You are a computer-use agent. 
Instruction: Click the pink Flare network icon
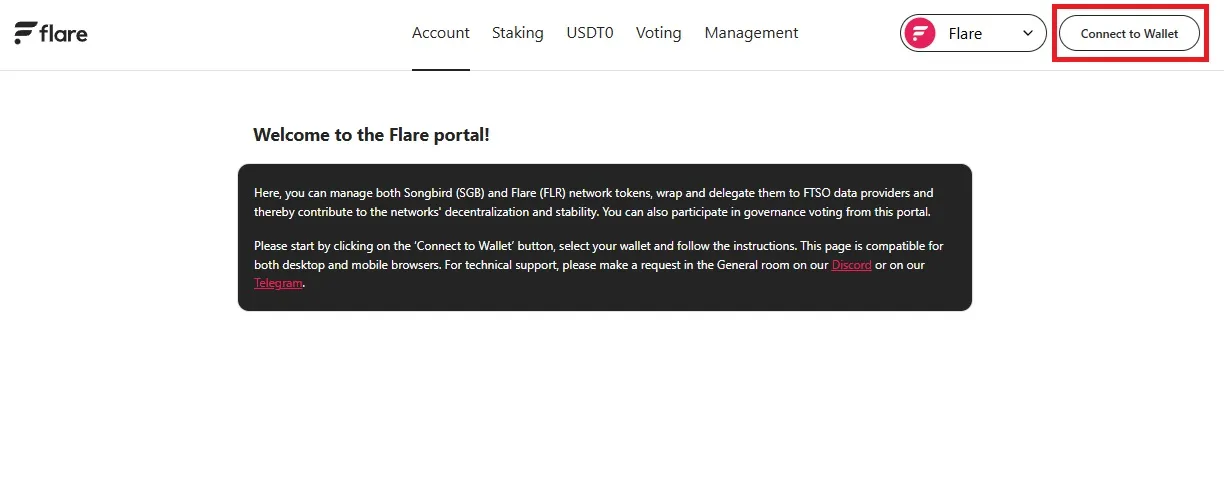[919, 33]
